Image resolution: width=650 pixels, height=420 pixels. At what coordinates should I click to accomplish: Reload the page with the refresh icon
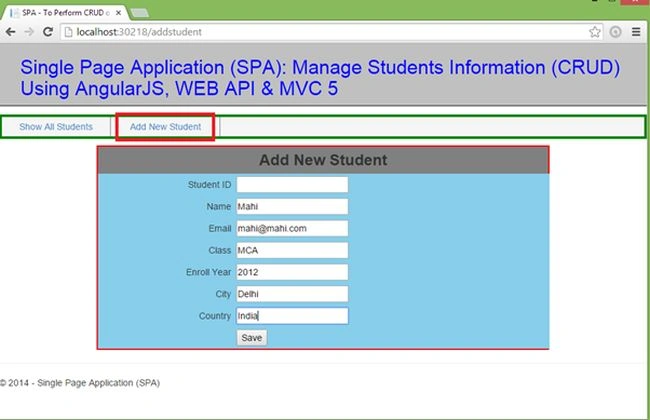coord(48,32)
